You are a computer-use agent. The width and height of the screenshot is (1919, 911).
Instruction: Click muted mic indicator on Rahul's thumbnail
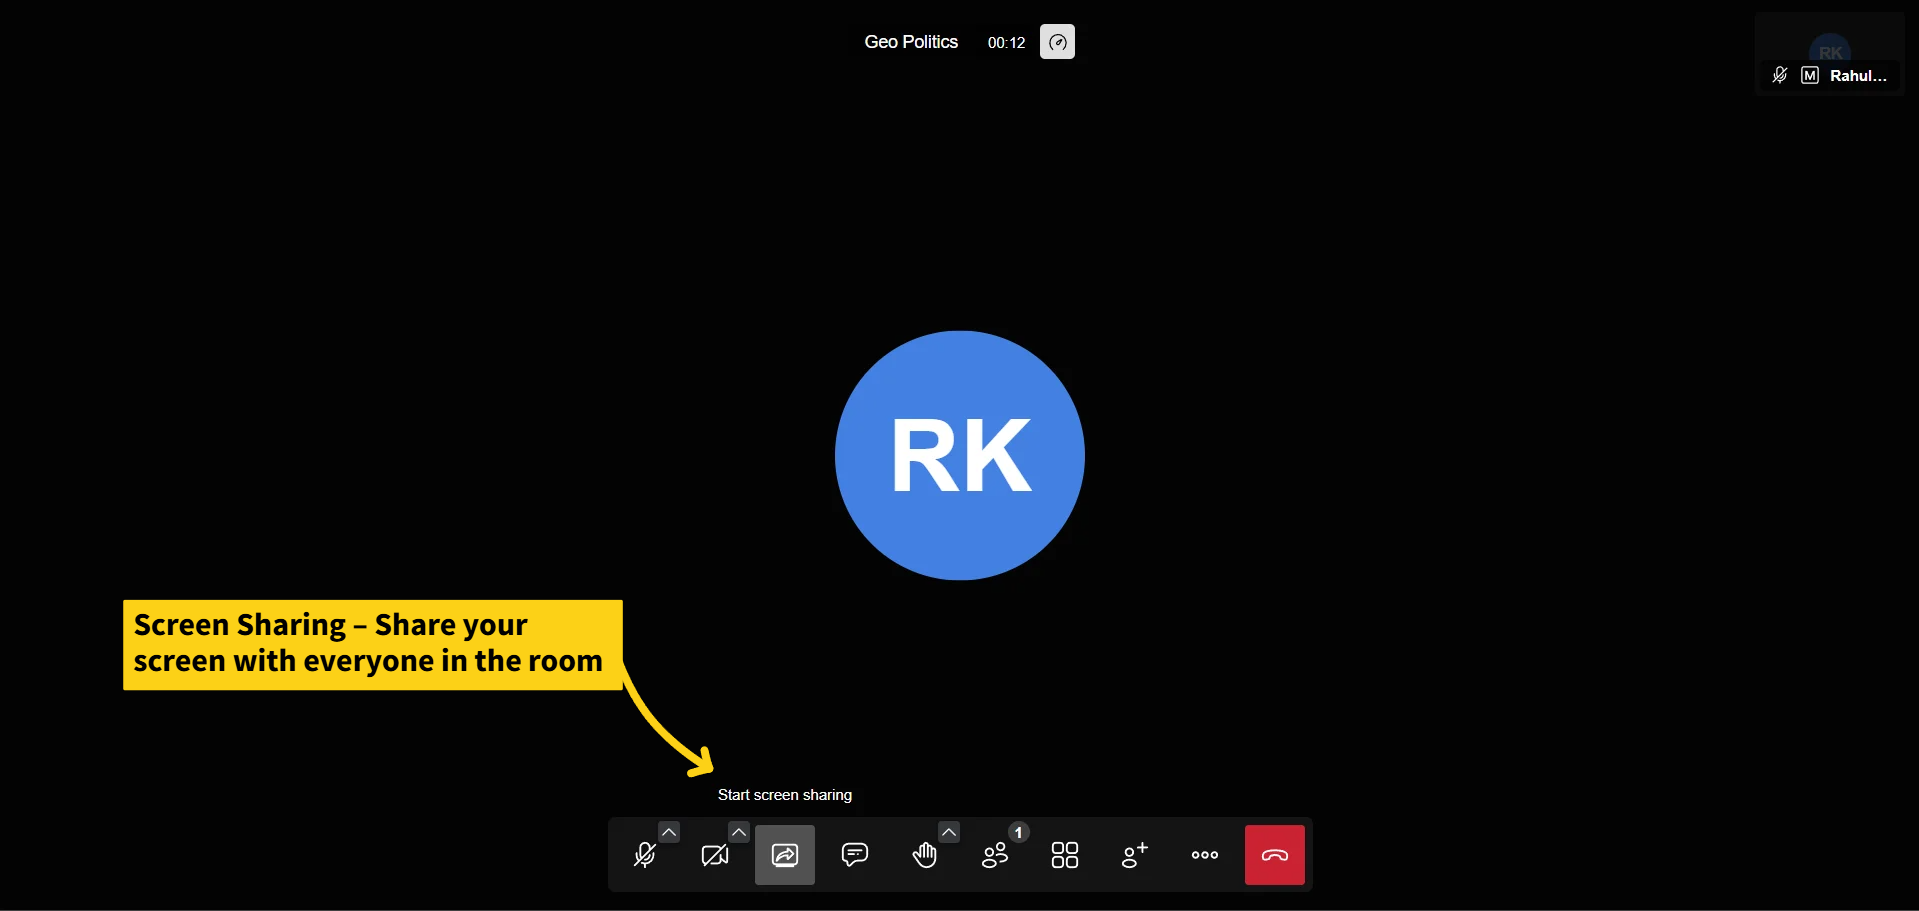[x=1780, y=76]
